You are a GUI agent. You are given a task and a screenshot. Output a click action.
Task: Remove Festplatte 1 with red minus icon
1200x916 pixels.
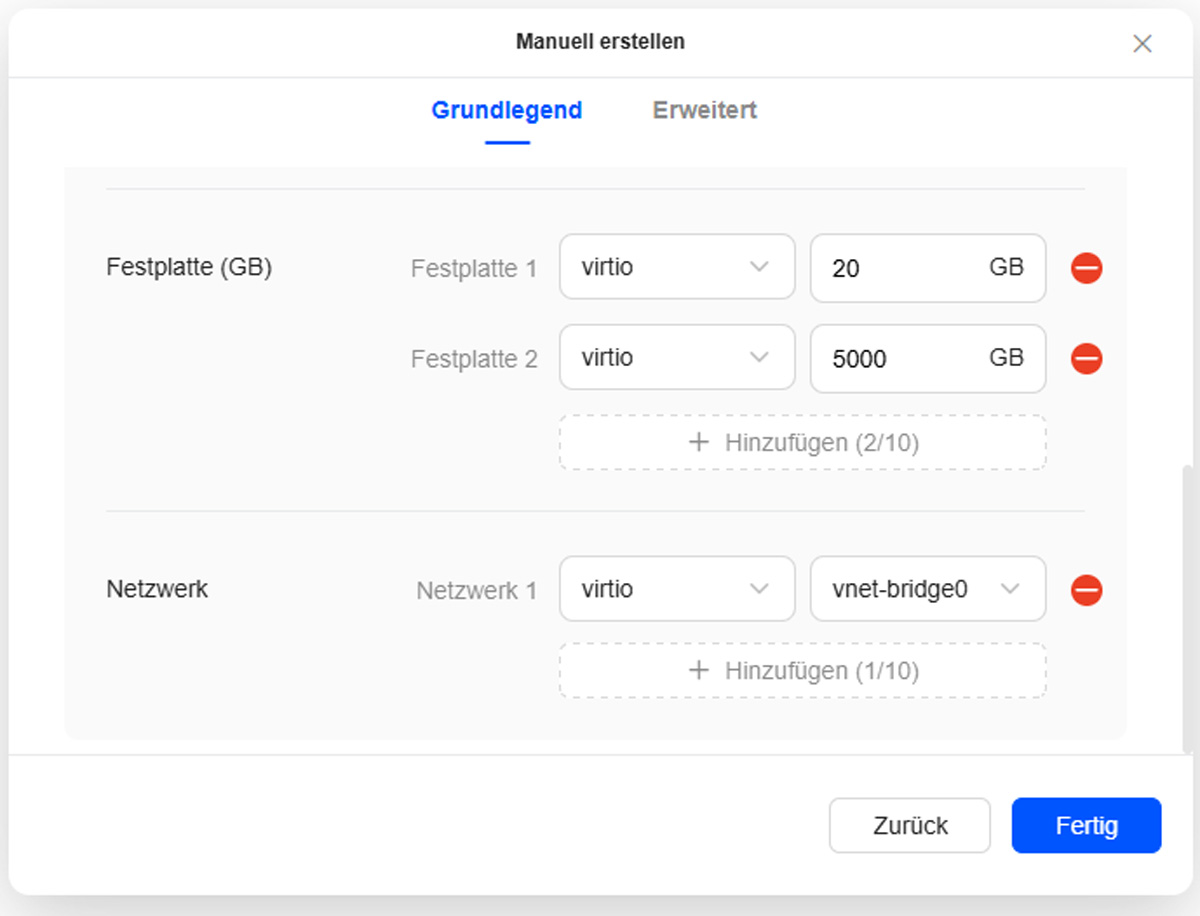(x=1086, y=268)
